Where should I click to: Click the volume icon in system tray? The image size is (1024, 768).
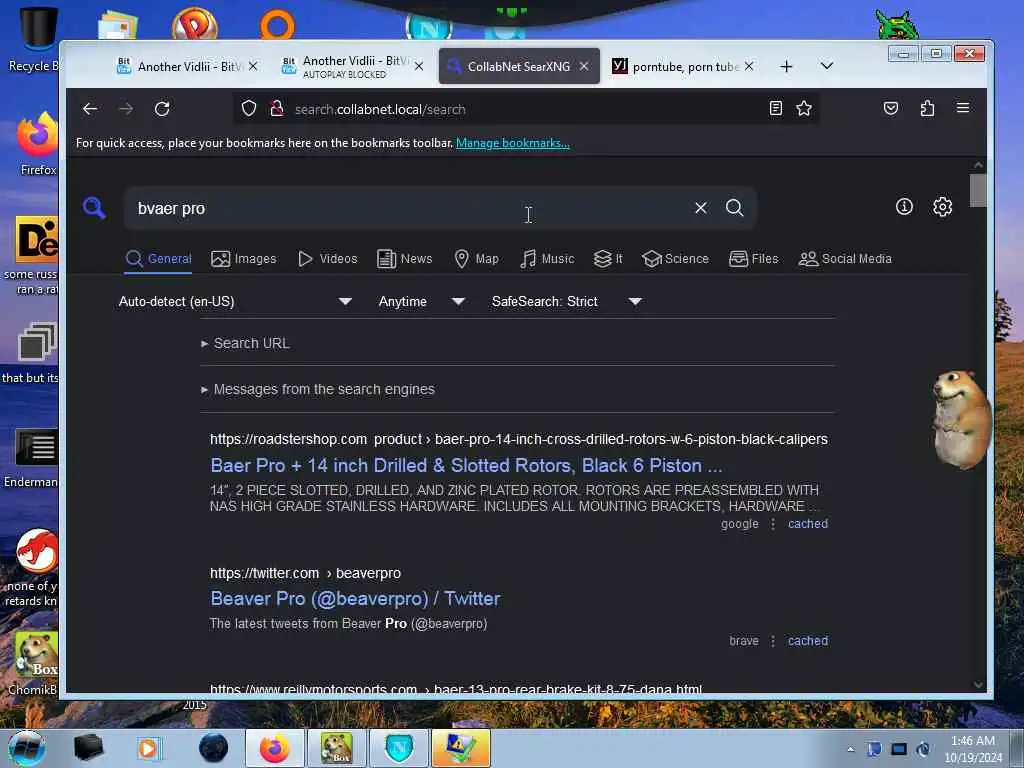point(923,749)
